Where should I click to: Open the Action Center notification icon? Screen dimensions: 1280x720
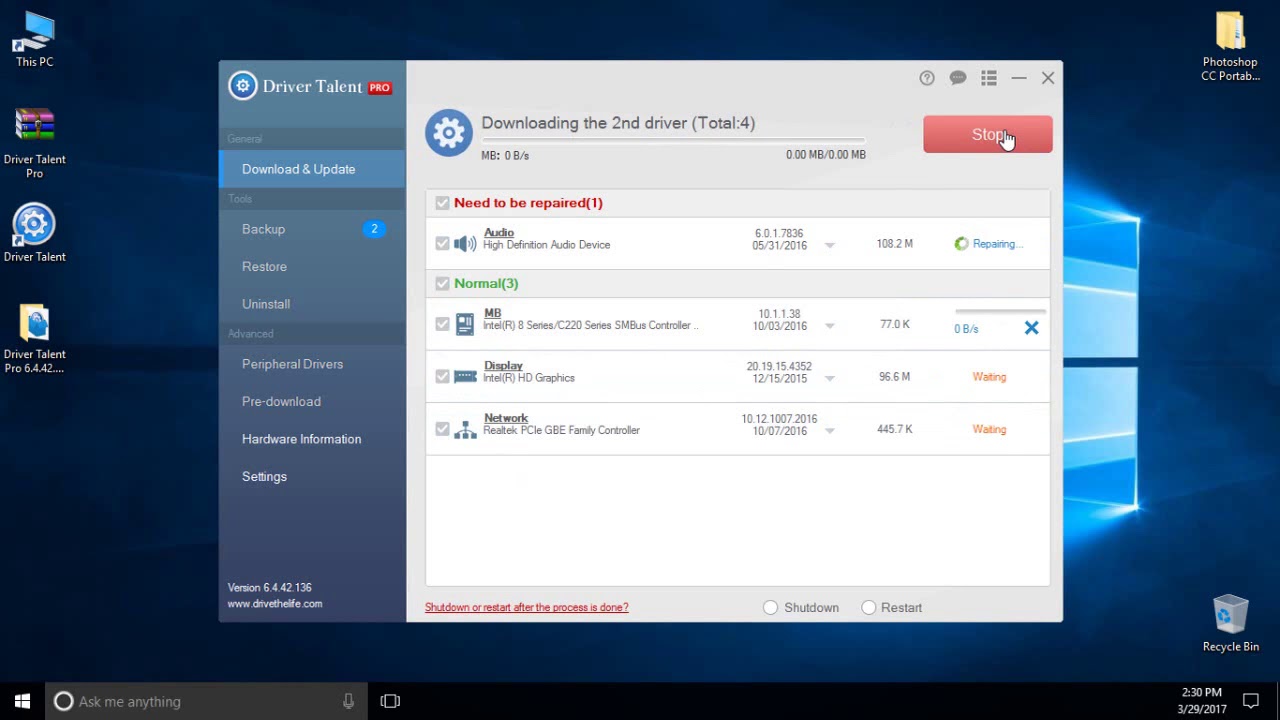click(1250, 701)
